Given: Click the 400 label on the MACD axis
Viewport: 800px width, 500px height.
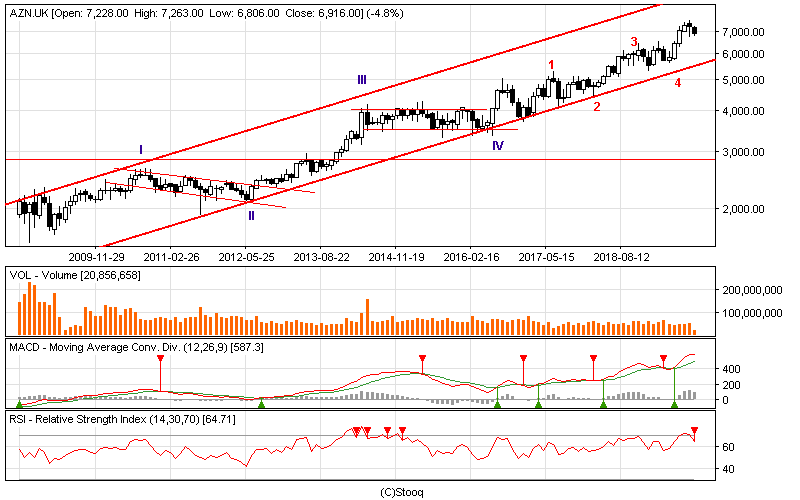Looking at the screenshot, I should tap(732, 369).
